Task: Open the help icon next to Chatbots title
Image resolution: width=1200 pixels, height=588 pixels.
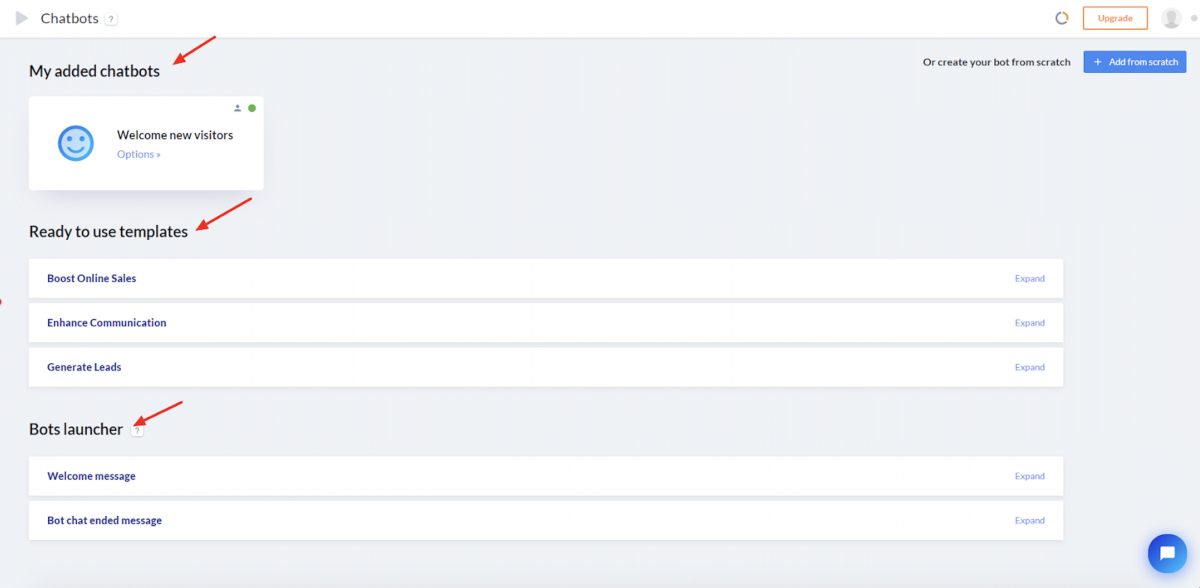Action: click(x=111, y=19)
